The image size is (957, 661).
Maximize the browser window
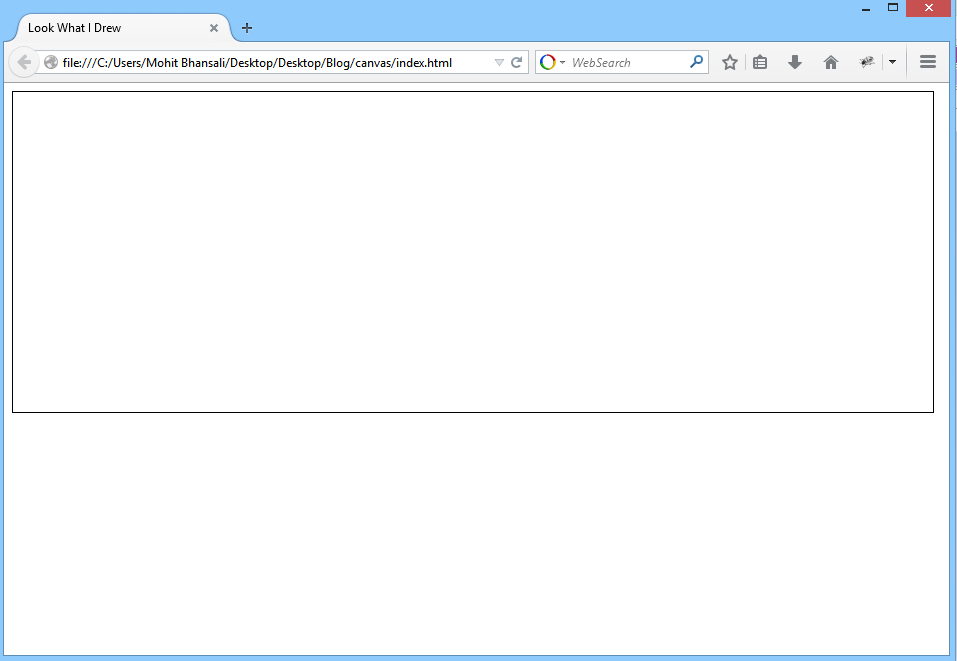[x=893, y=8]
